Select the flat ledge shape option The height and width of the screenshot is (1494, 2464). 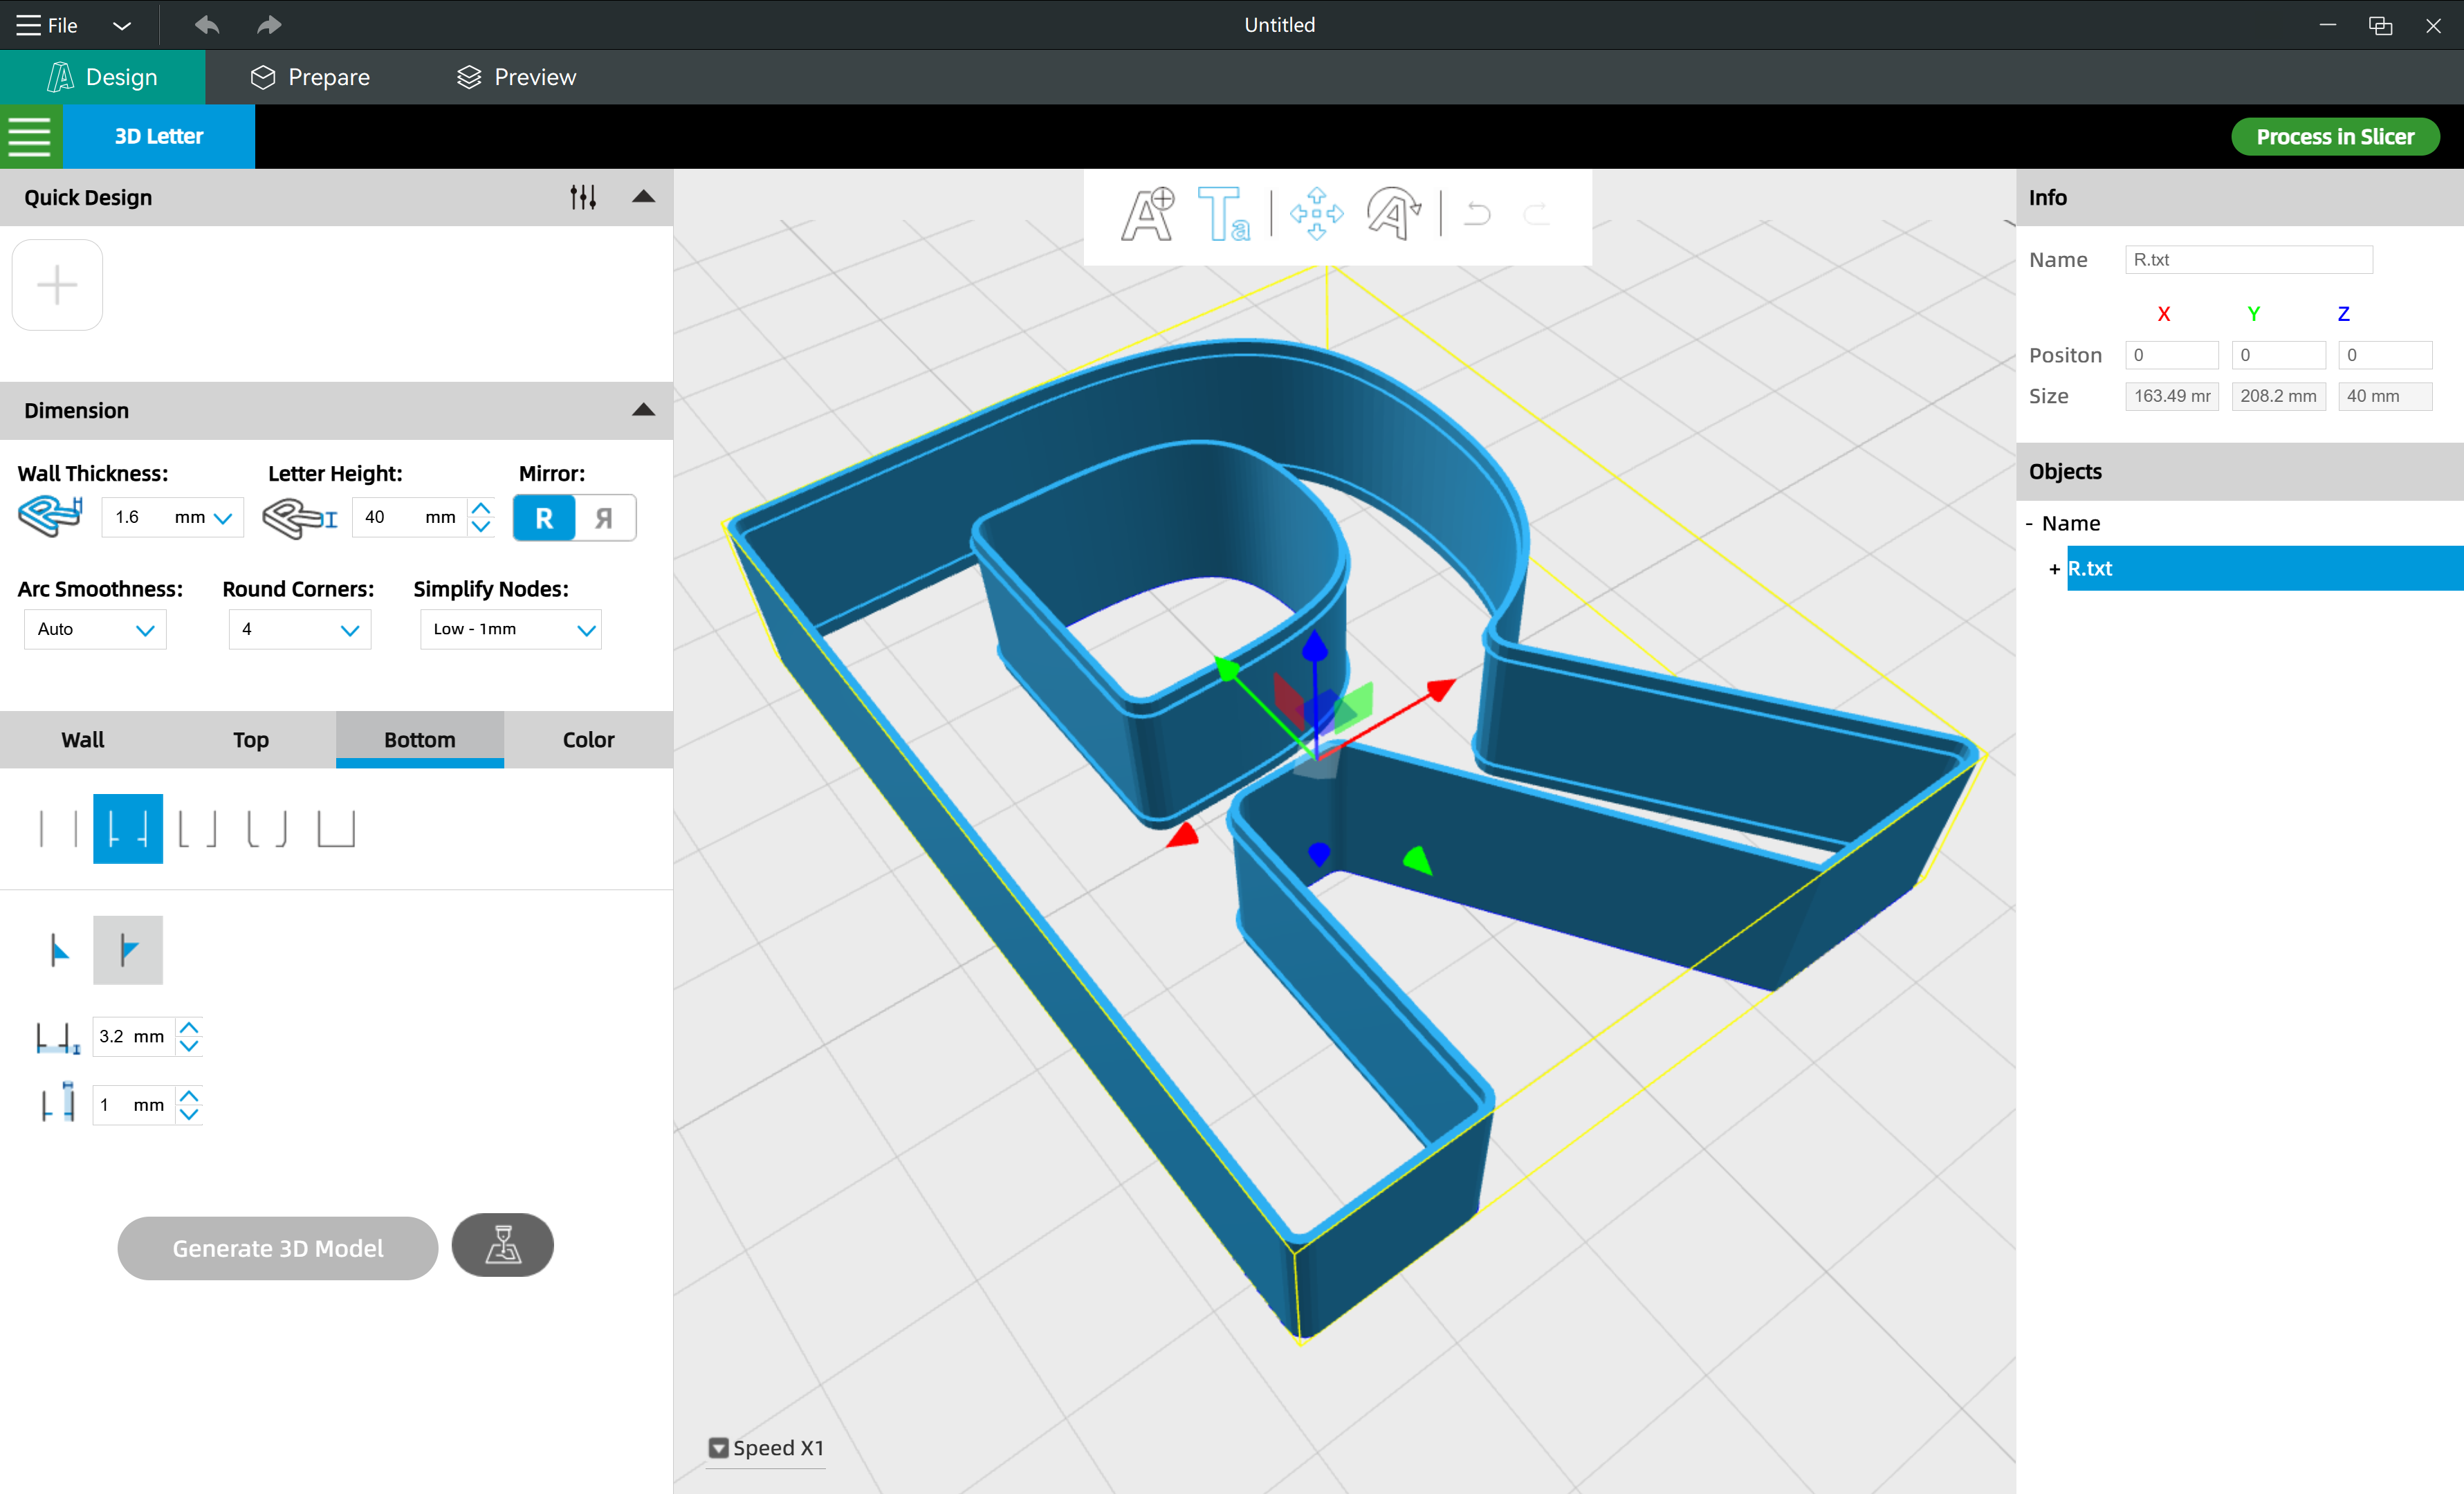pos(128,950)
